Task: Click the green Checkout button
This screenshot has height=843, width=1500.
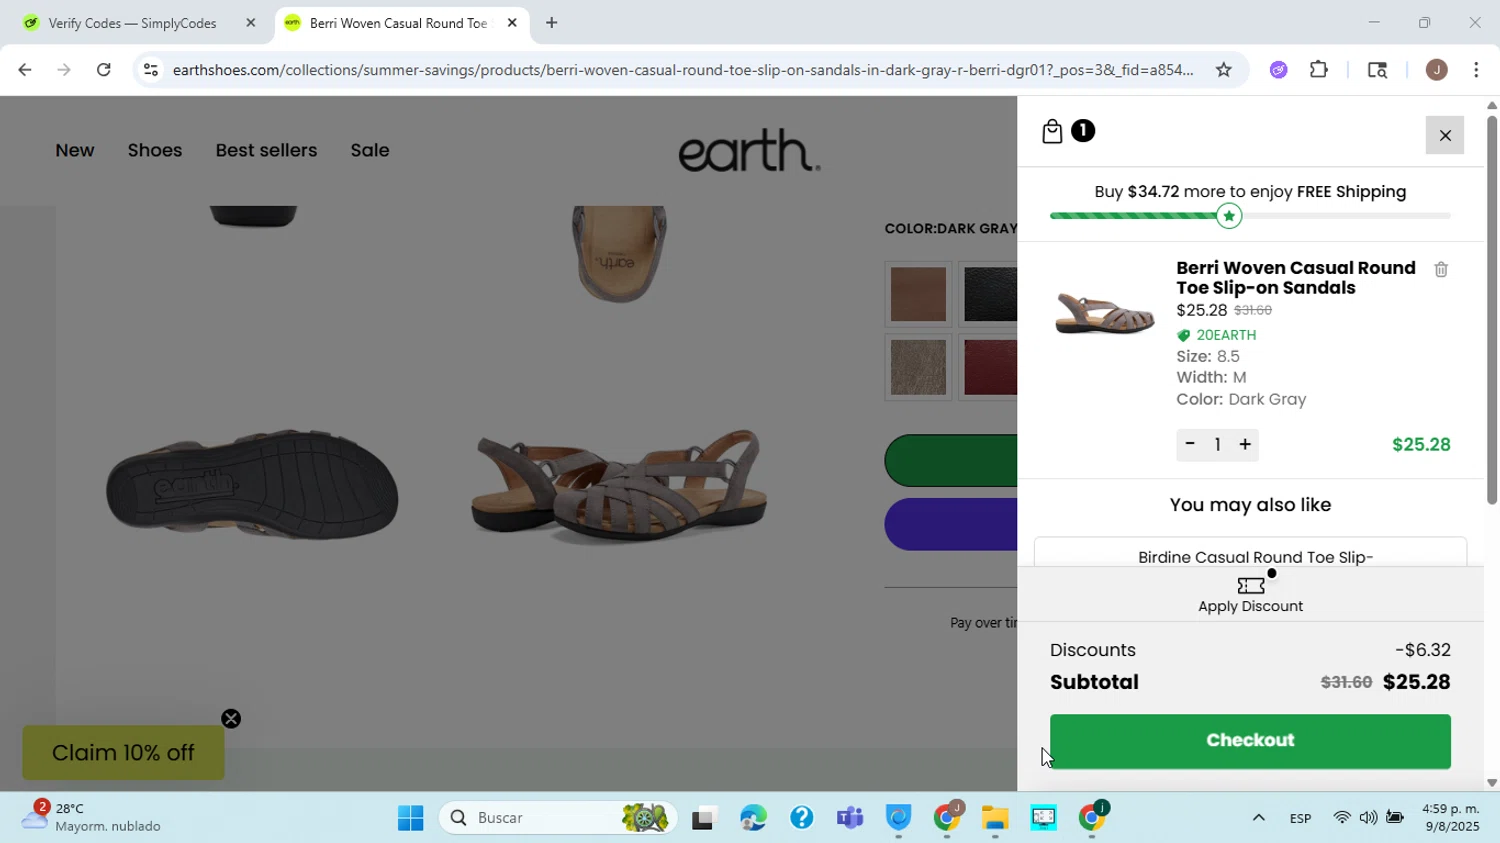Action: coord(1250,741)
